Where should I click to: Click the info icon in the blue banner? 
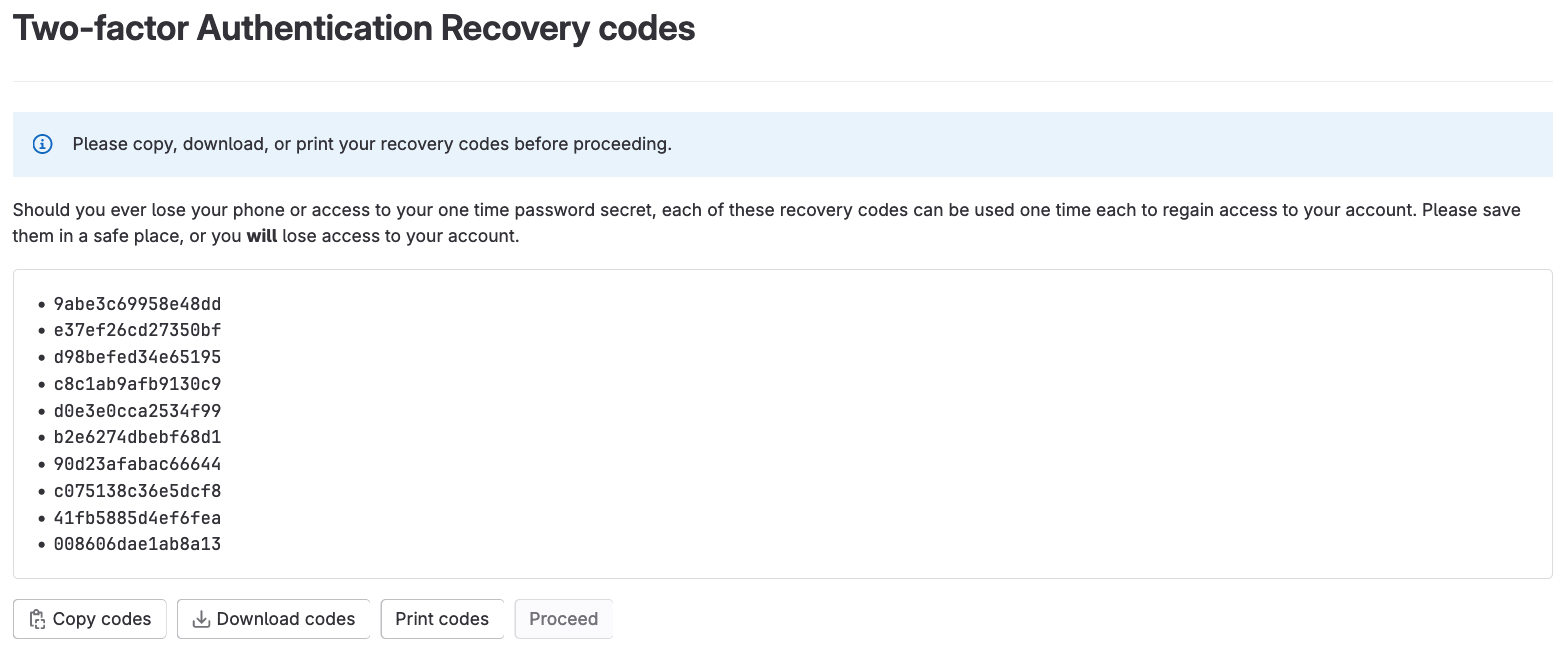(41, 144)
